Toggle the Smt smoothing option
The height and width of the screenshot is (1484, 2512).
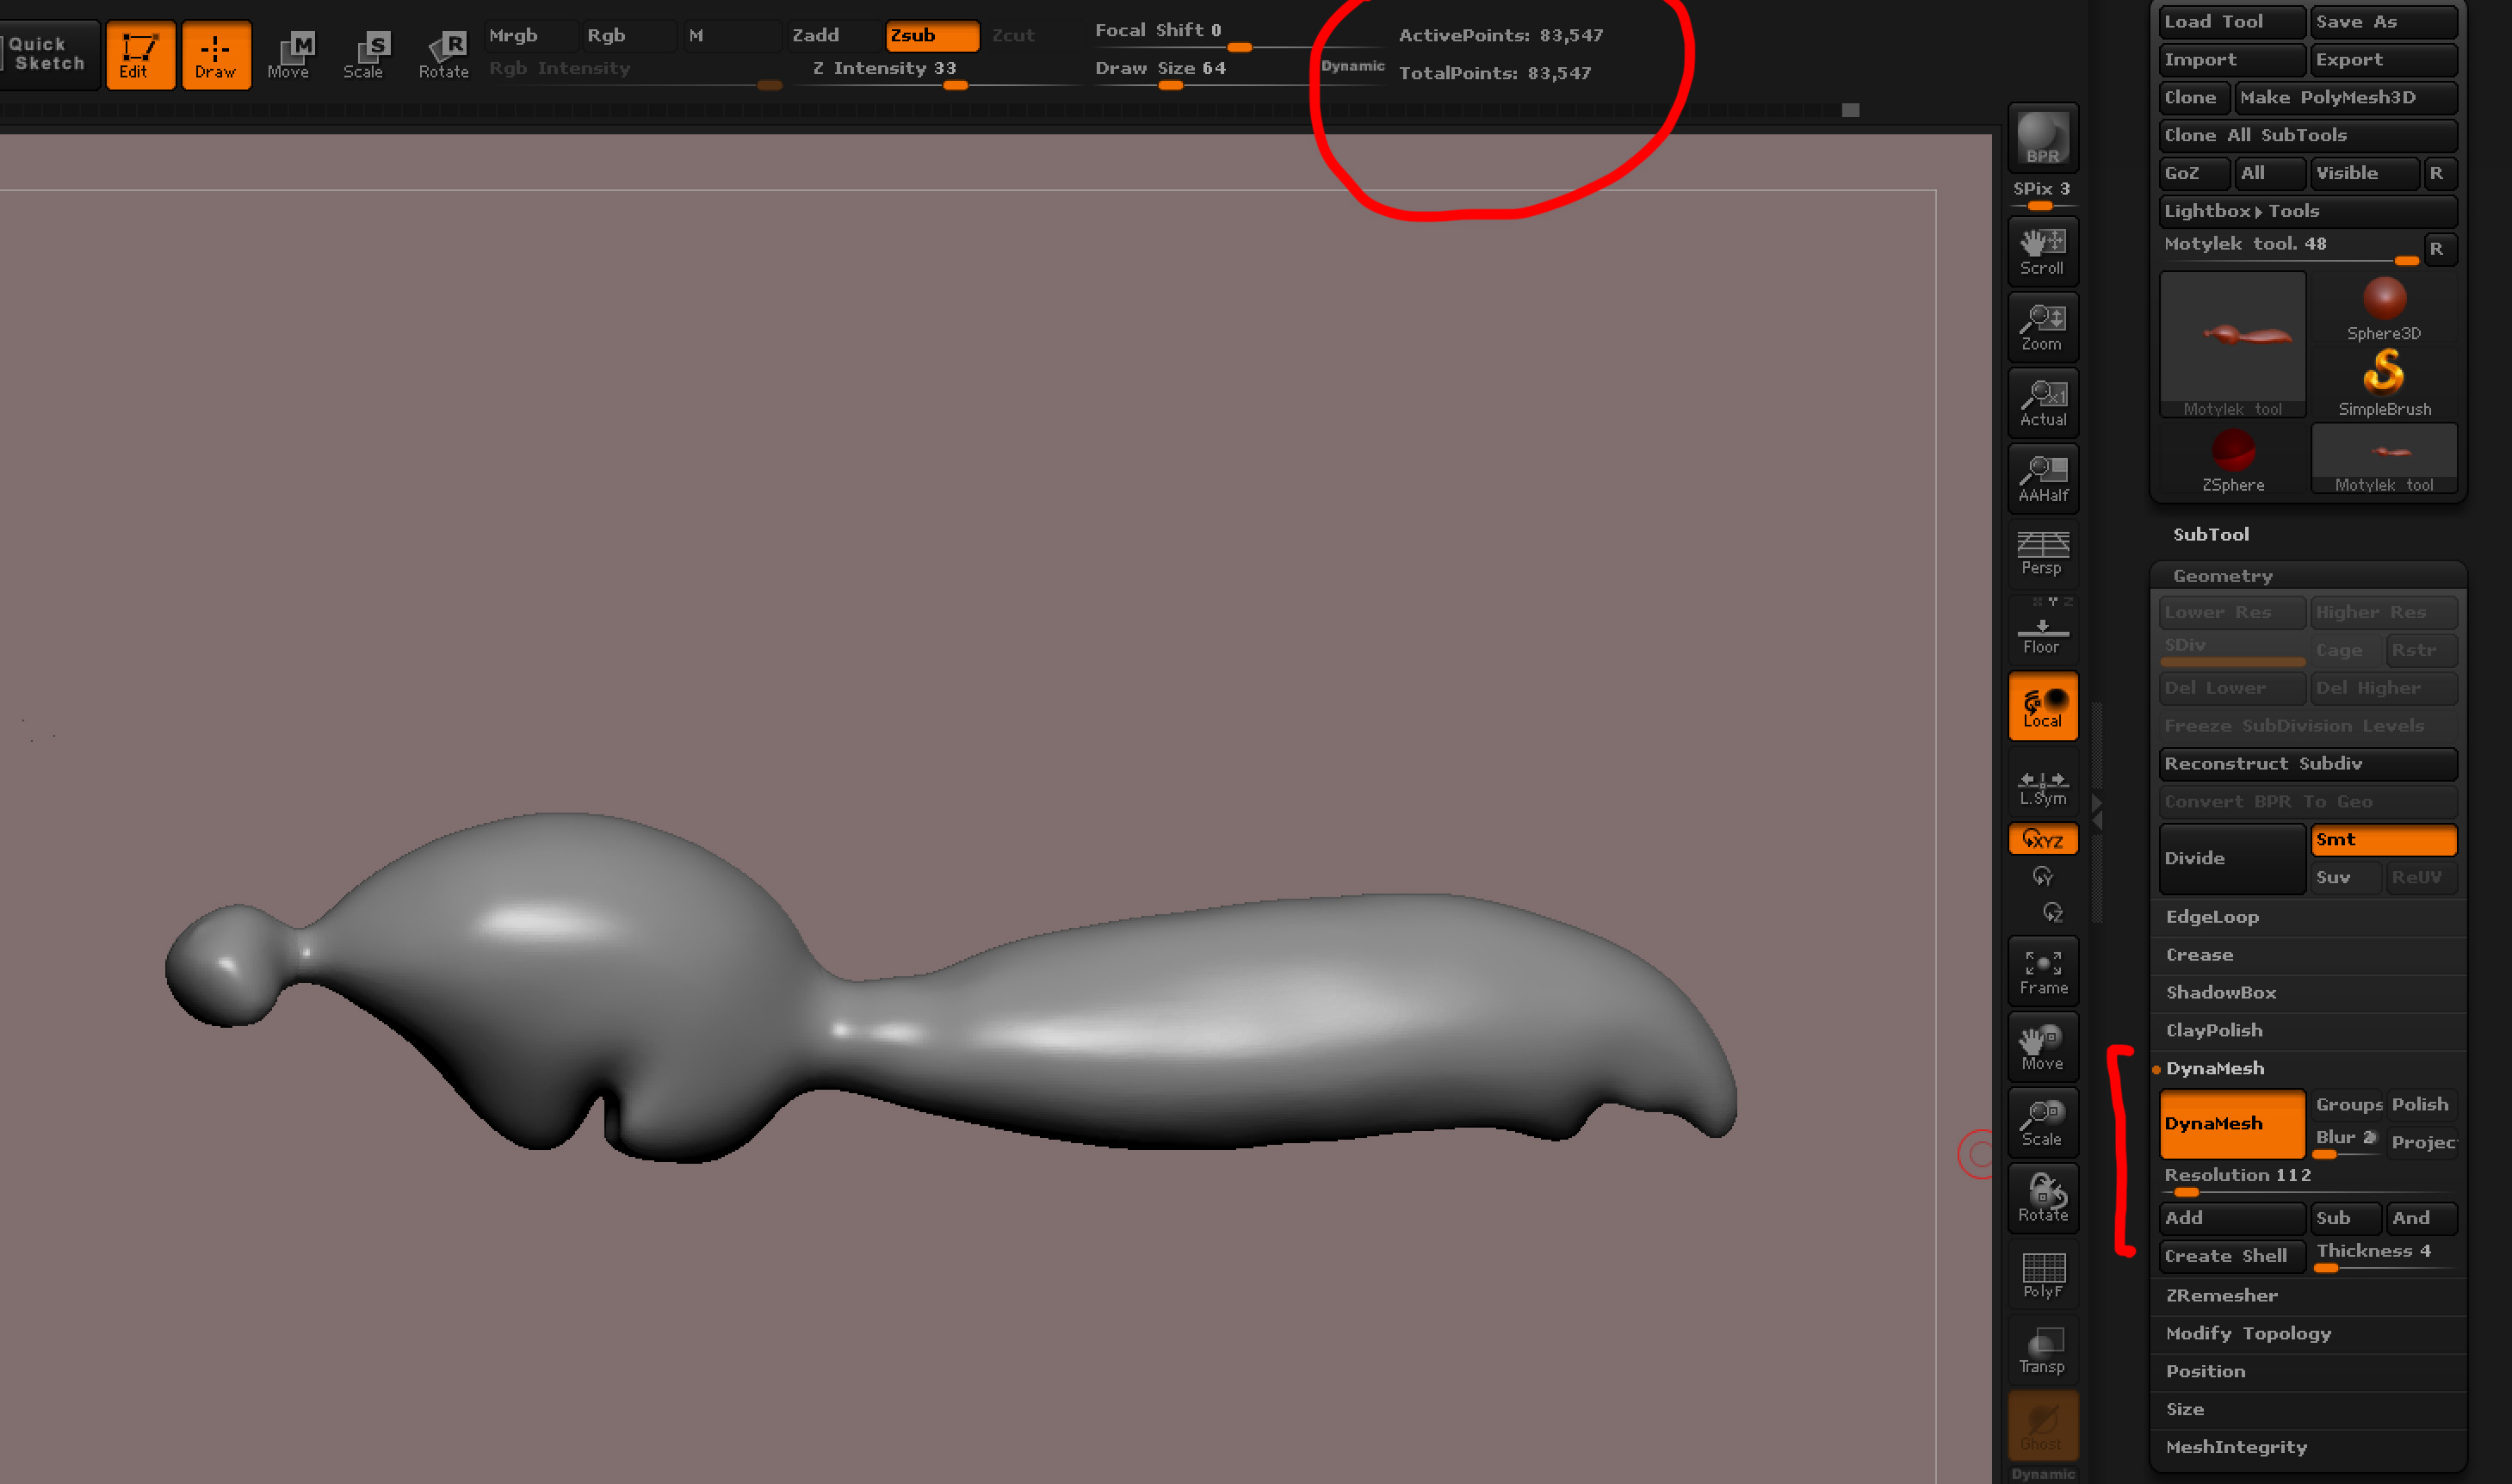click(2382, 839)
